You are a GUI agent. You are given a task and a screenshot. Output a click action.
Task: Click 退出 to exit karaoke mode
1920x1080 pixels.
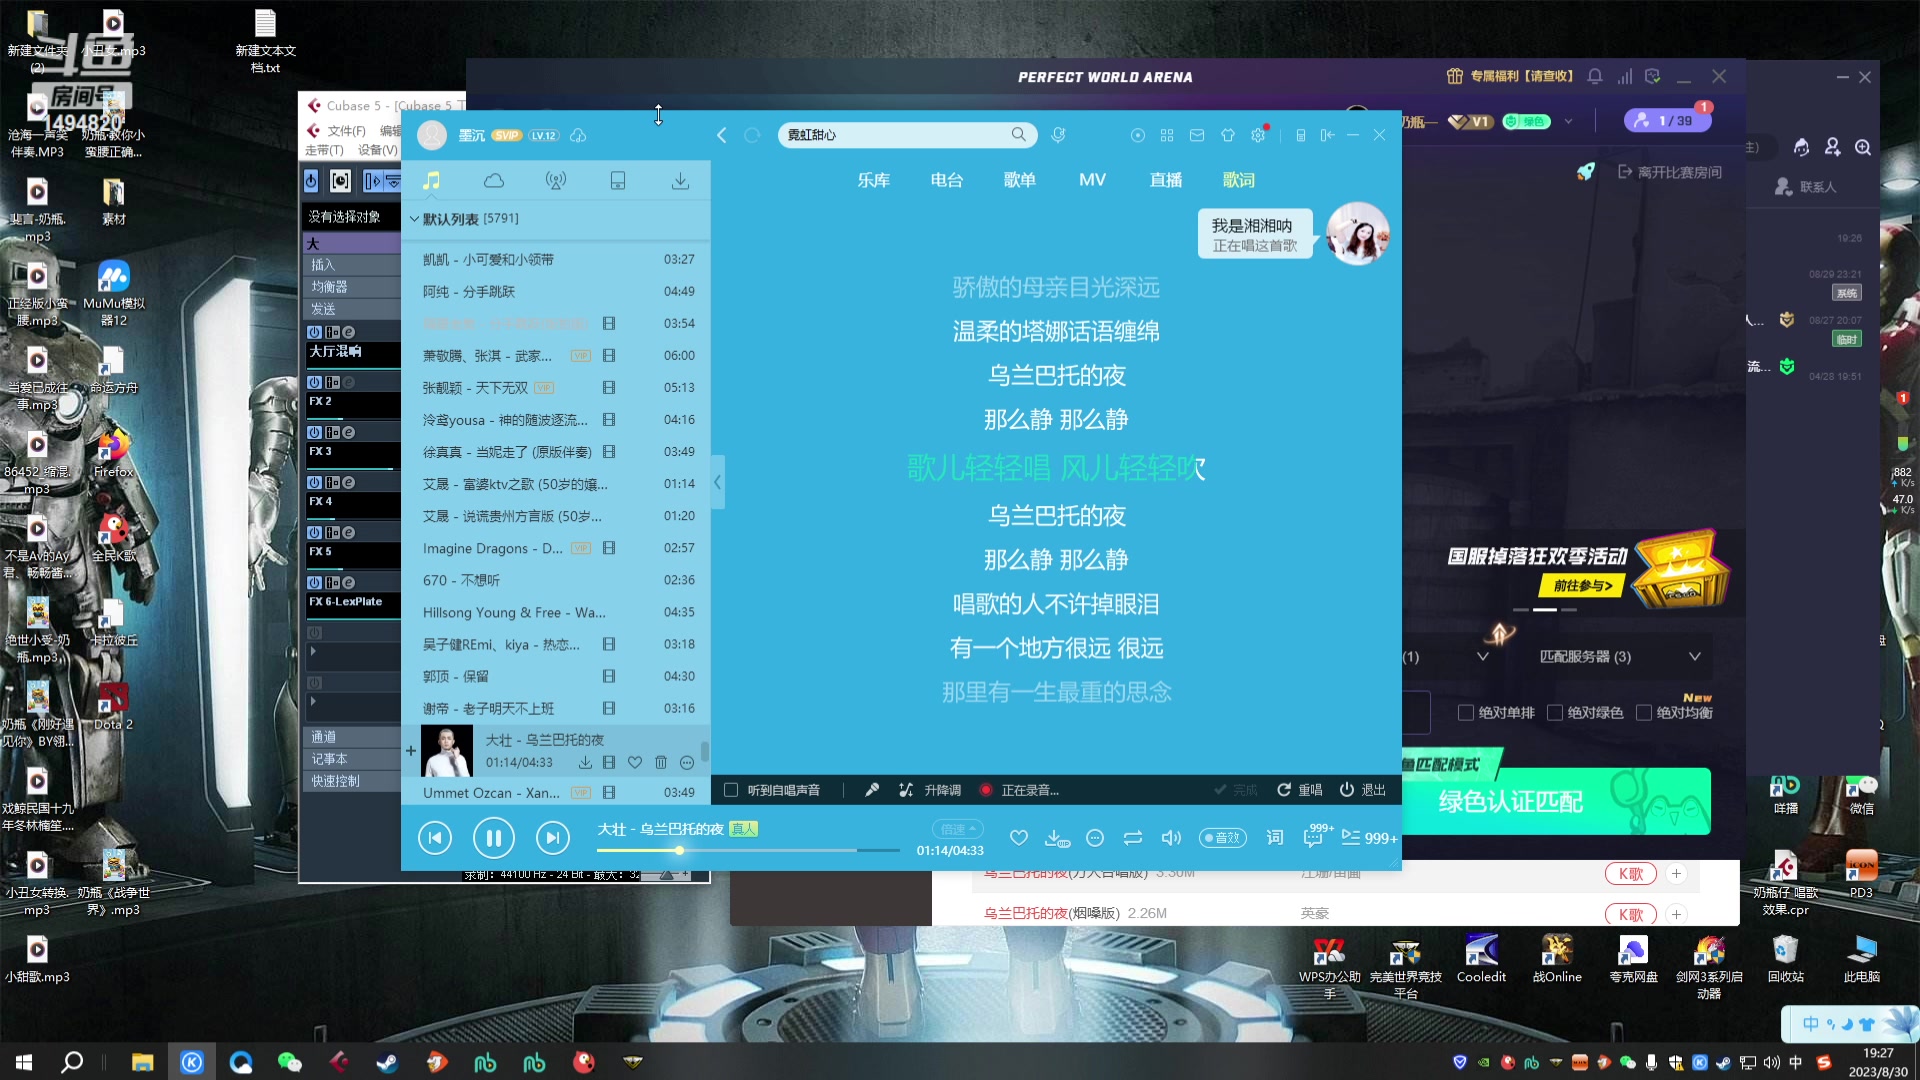1363,790
